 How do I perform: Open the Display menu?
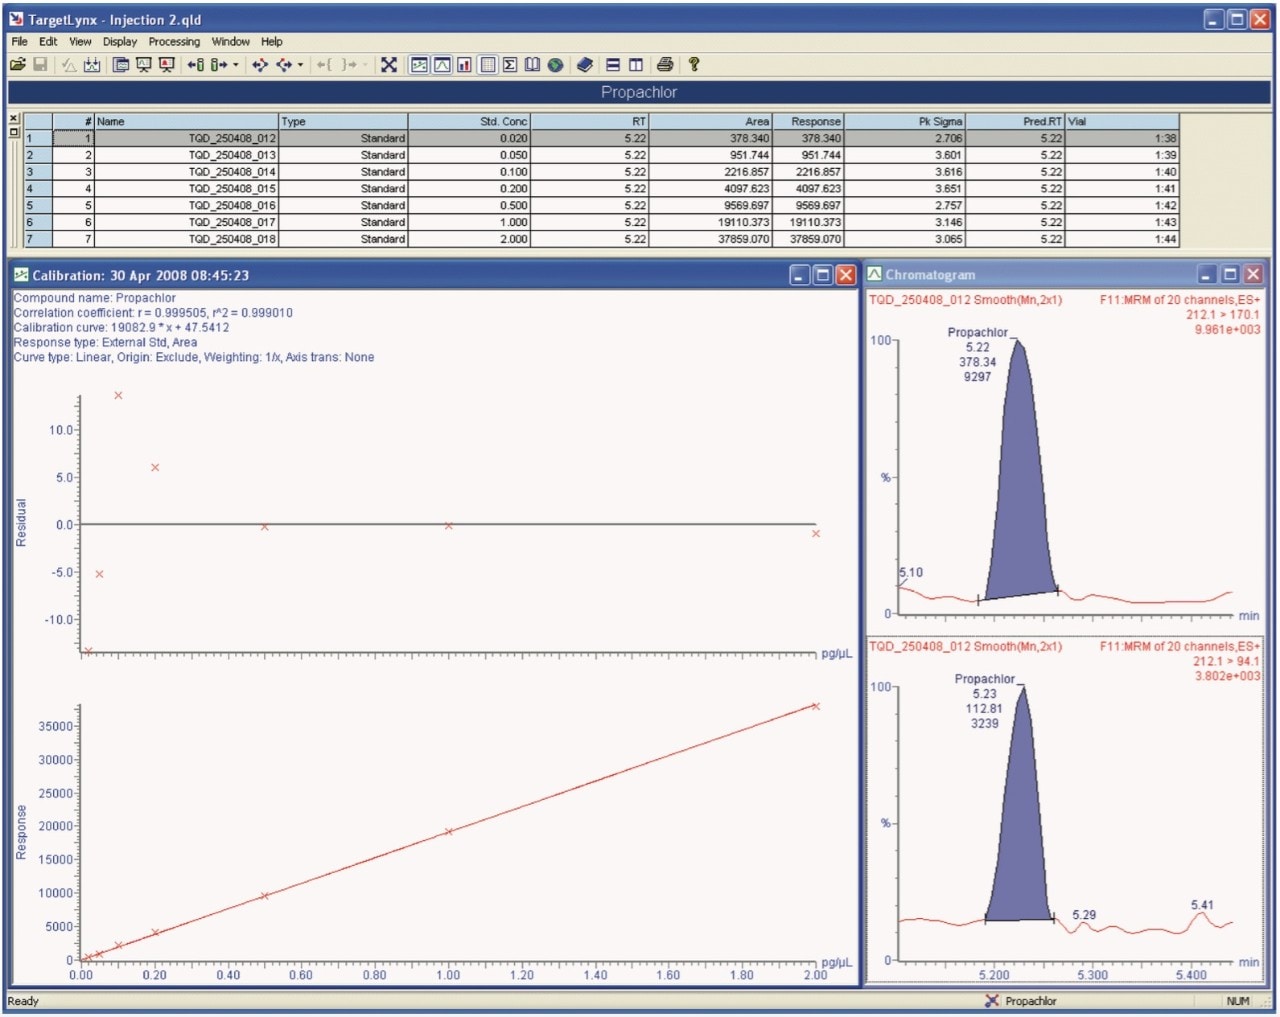[x=120, y=42]
